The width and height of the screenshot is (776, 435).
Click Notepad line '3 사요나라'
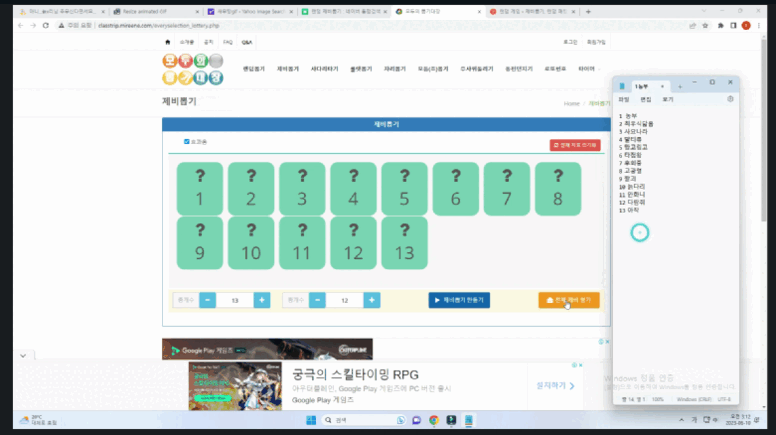pos(633,132)
